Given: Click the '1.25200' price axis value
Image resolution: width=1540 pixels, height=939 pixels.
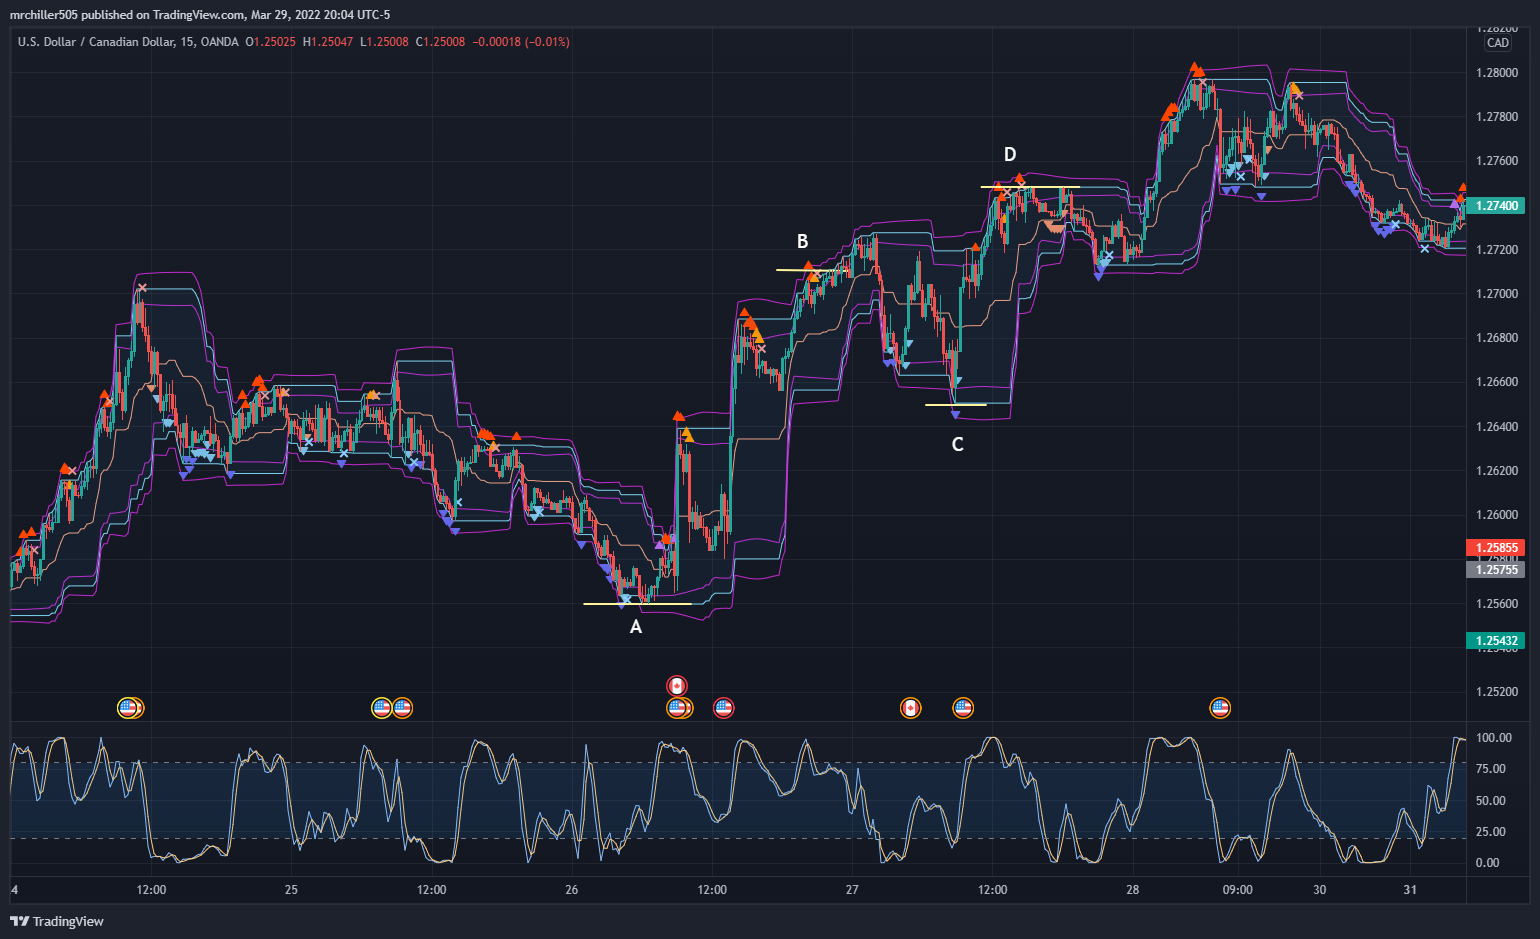Looking at the screenshot, I should tap(1496, 692).
